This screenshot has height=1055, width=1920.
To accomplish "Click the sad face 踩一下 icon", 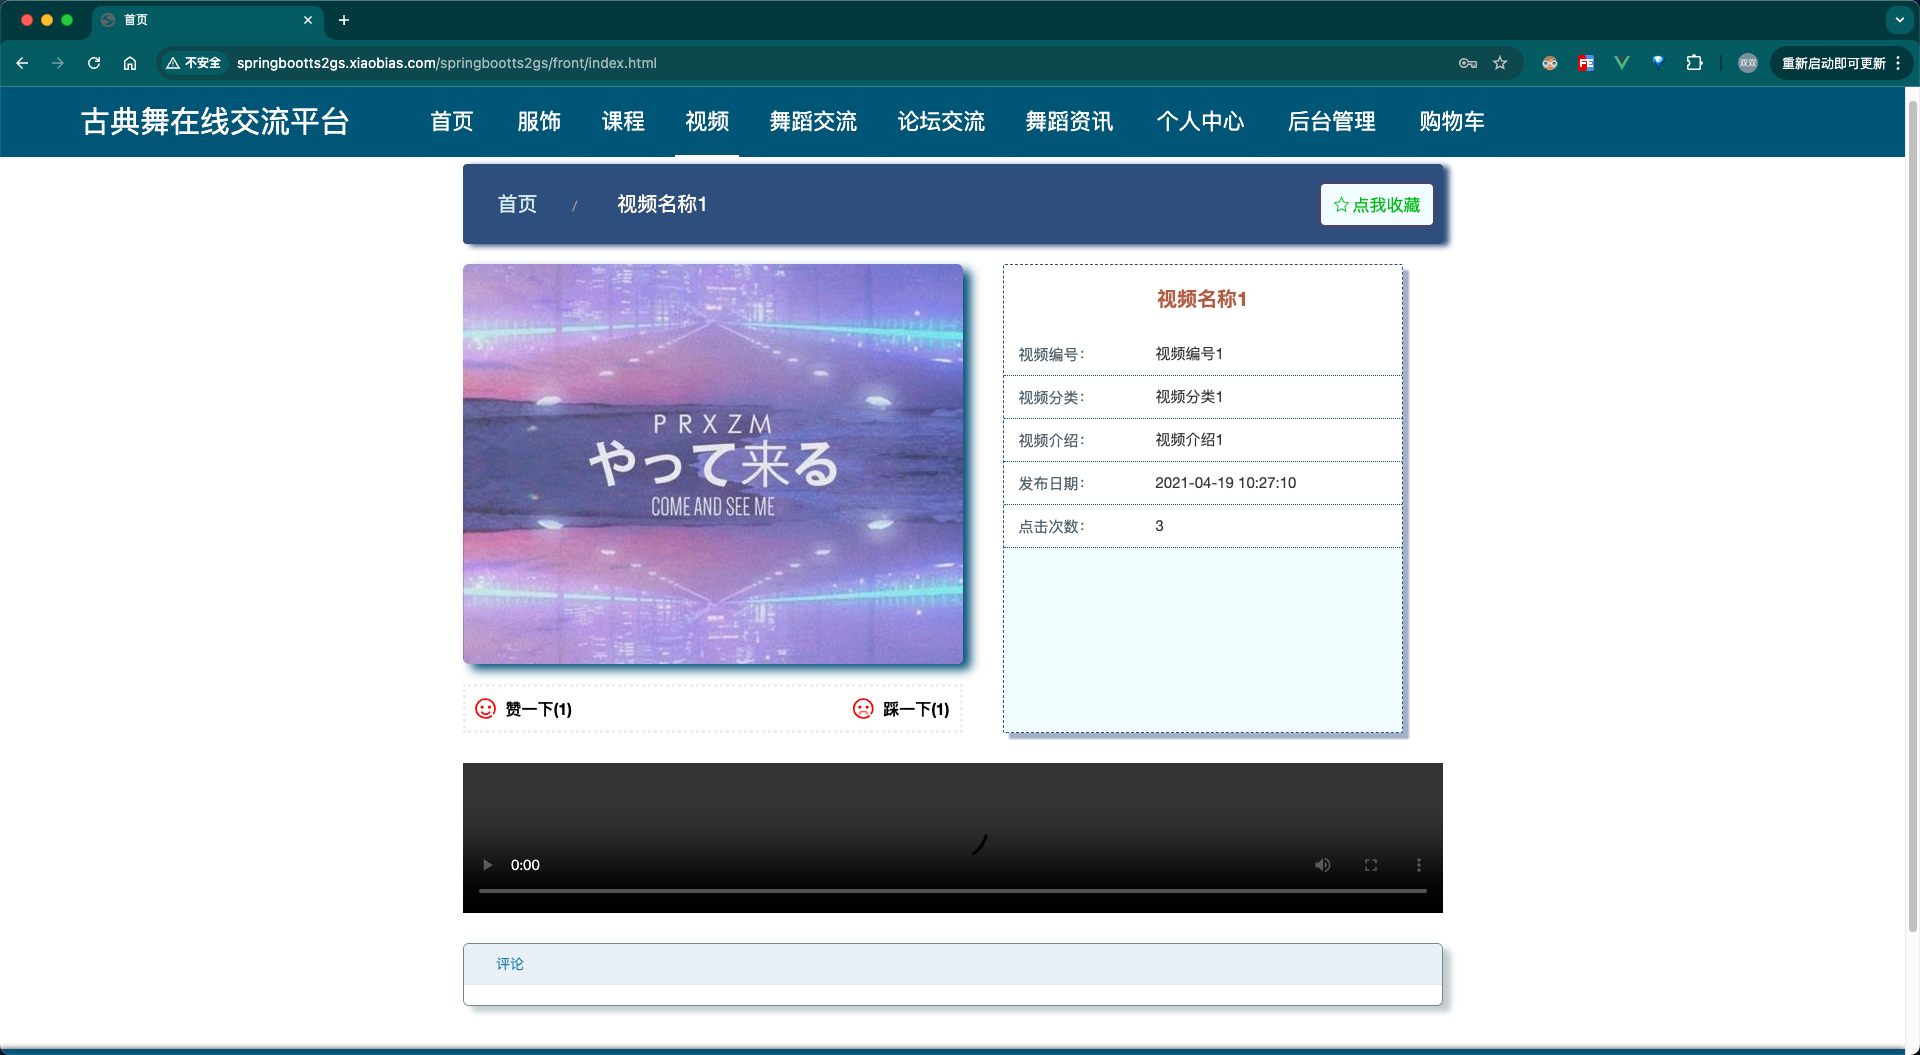I will pos(863,709).
